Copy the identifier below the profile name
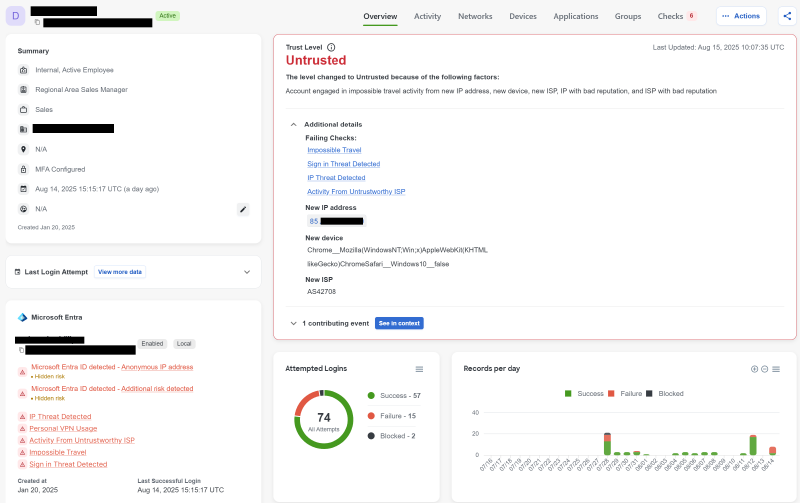The height and width of the screenshot is (503, 800). point(37,22)
